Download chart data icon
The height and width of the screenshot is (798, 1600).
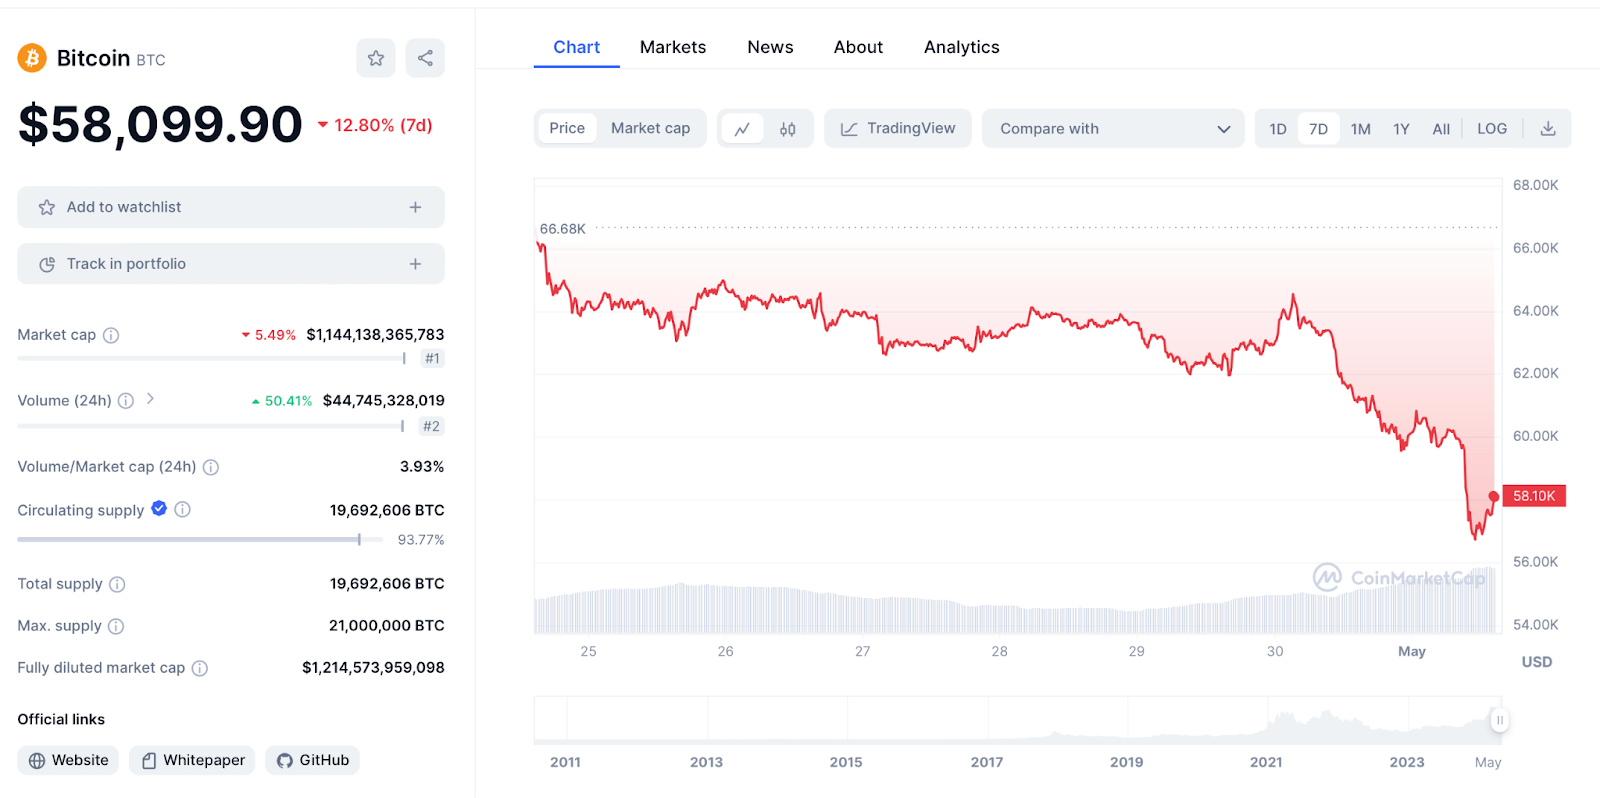point(1548,129)
